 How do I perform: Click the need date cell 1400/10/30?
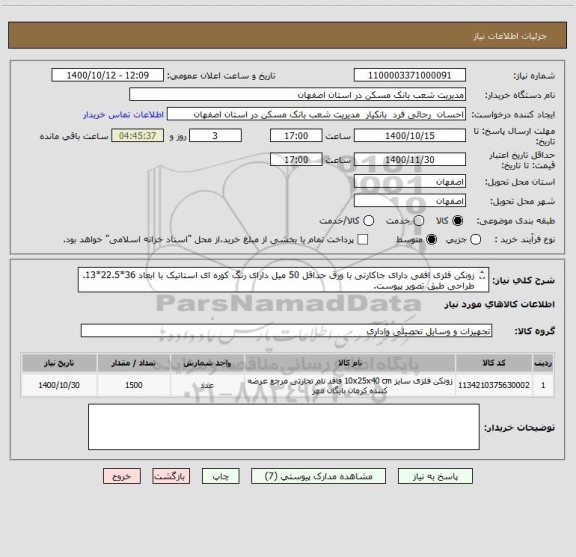(x=59, y=385)
